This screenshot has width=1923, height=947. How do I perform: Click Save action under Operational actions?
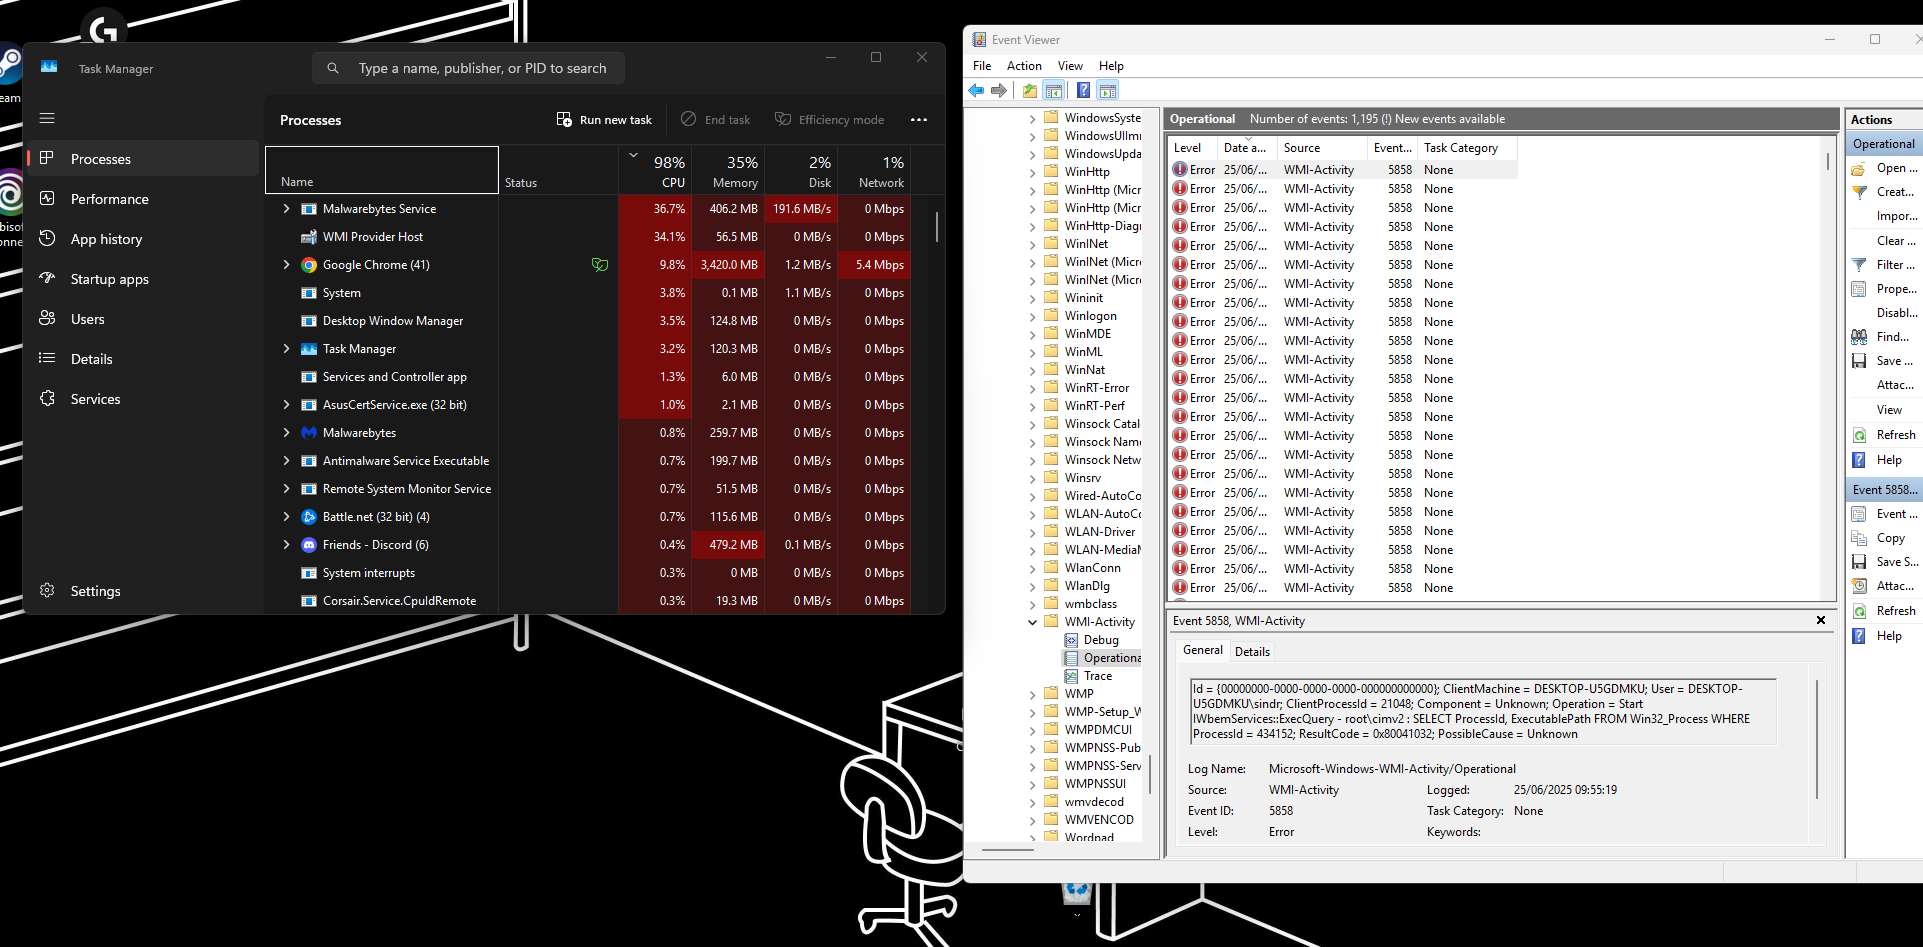[x=1884, y=361]
